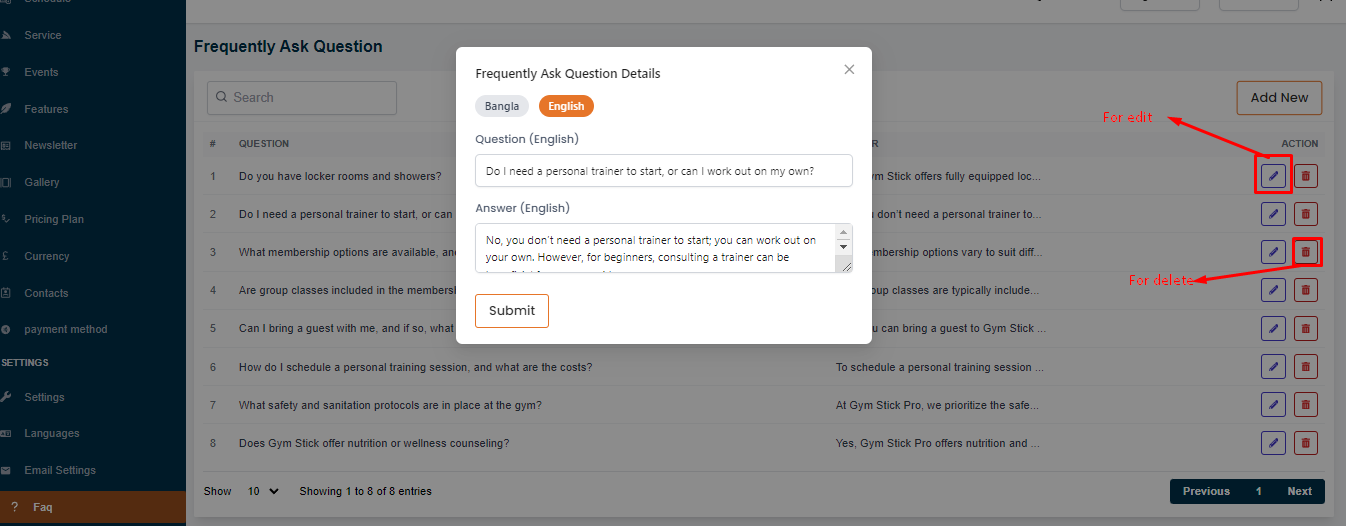Image resolution: width=1346 pixels, height=526 pixels.
Task: Click the Search box above the table
Action: click(302, 98)
